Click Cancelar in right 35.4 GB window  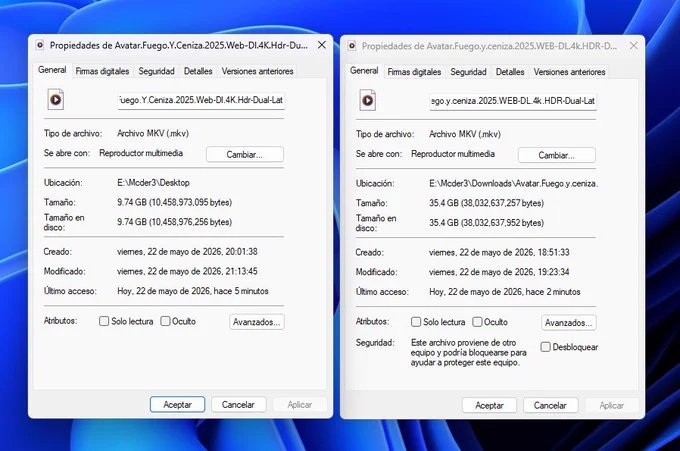550,405
